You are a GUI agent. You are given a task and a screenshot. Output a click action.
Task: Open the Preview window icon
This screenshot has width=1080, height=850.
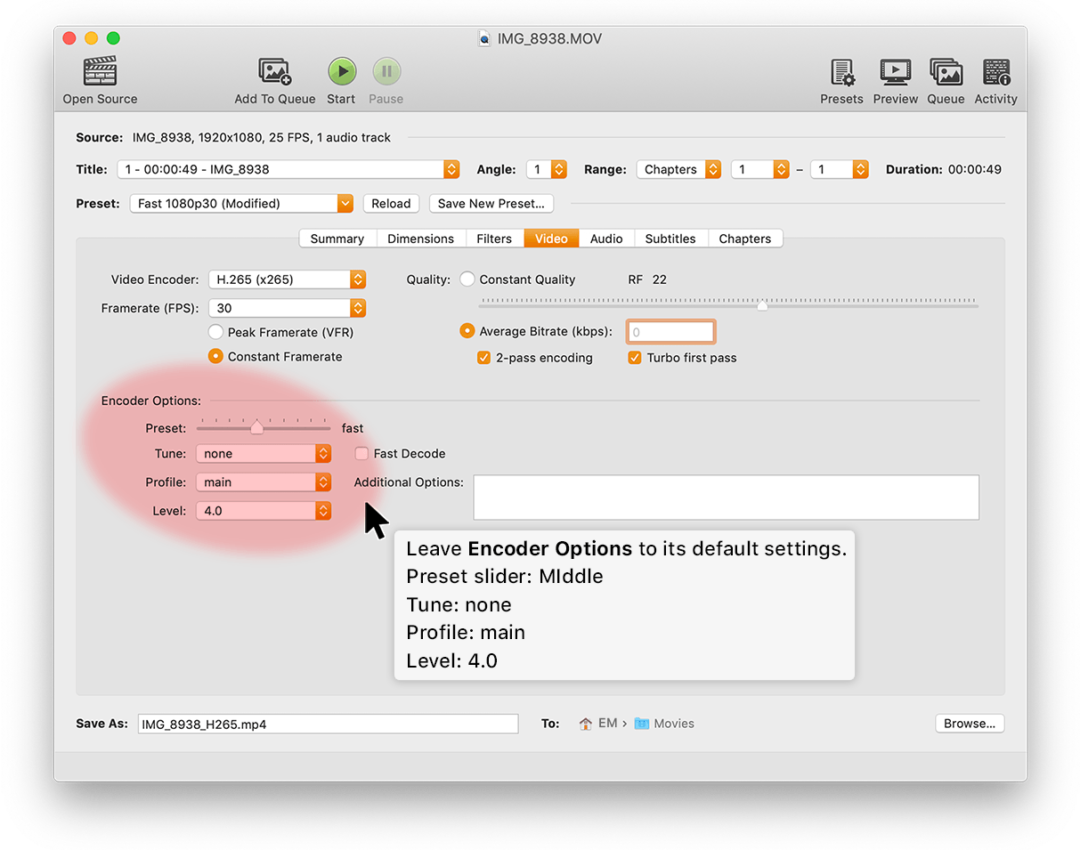pos(895,72)
